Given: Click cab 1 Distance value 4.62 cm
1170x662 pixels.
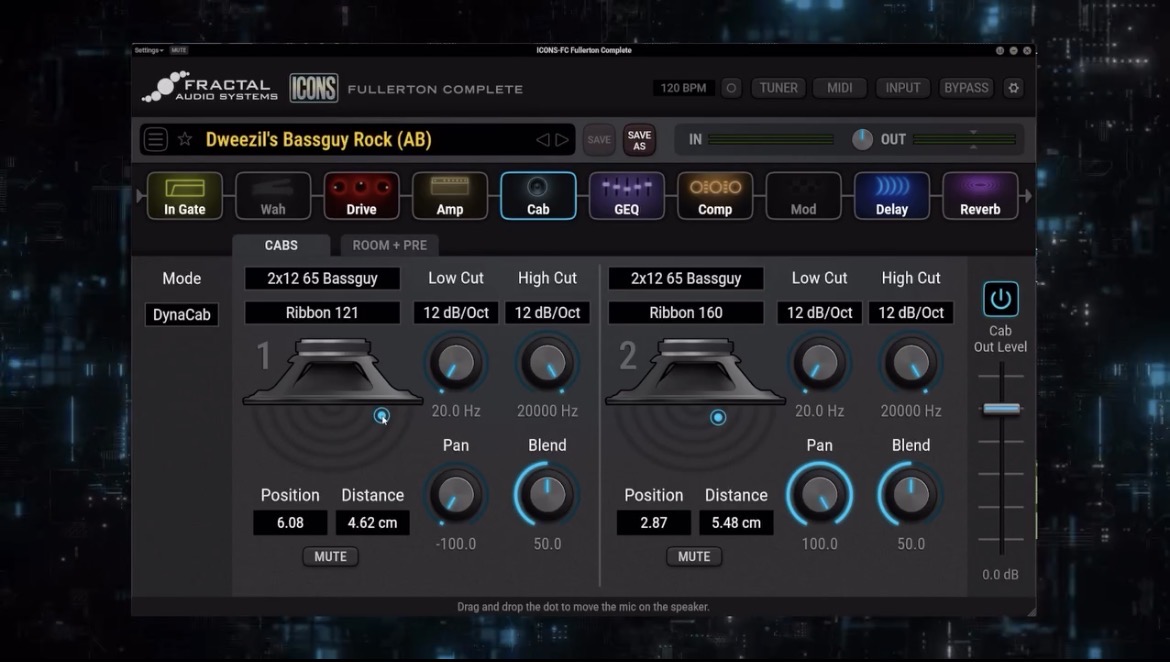Looking at the screenshot, I should [x=372, y=523].
